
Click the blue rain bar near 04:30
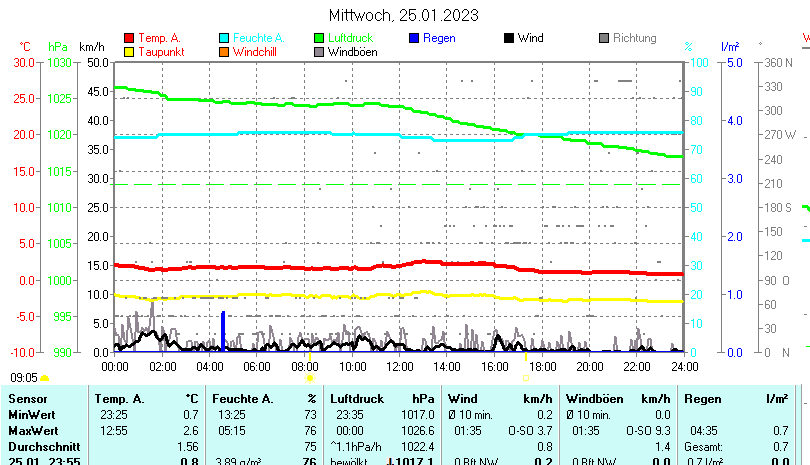[x=223, y=330]
